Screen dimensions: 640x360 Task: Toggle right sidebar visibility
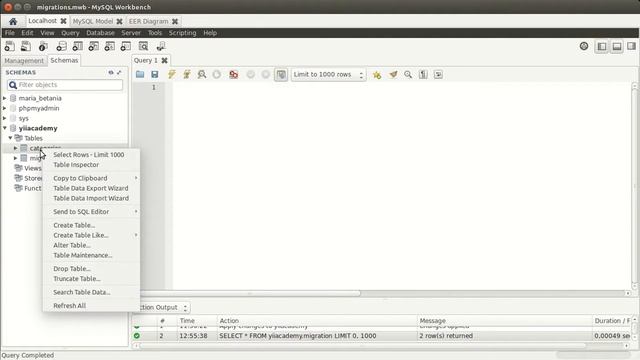631,47
